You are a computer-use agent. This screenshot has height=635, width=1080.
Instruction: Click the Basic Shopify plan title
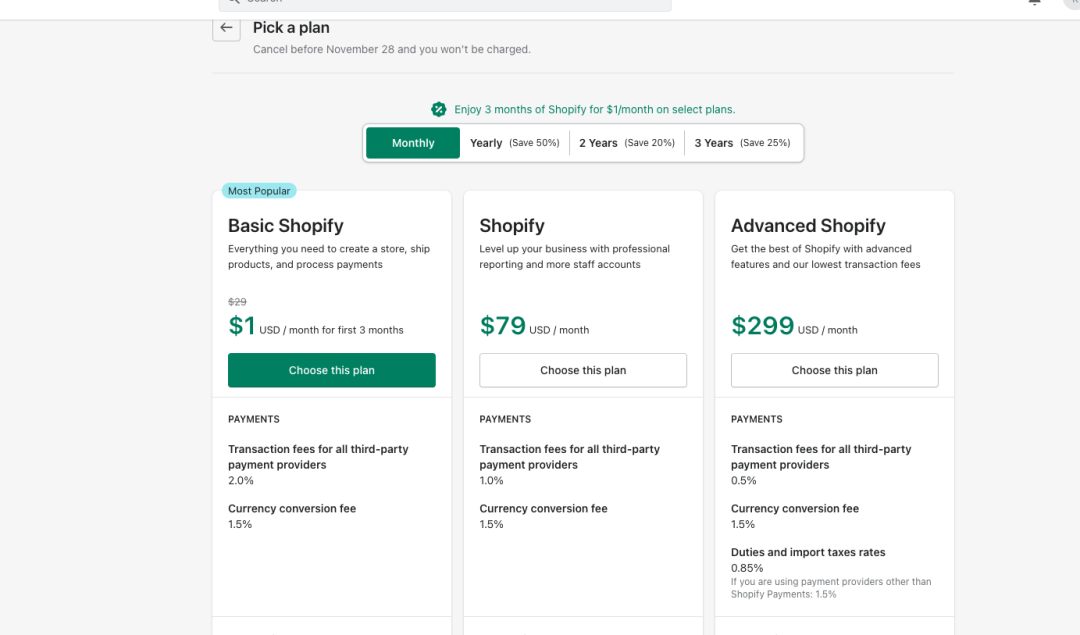[286, 226]
